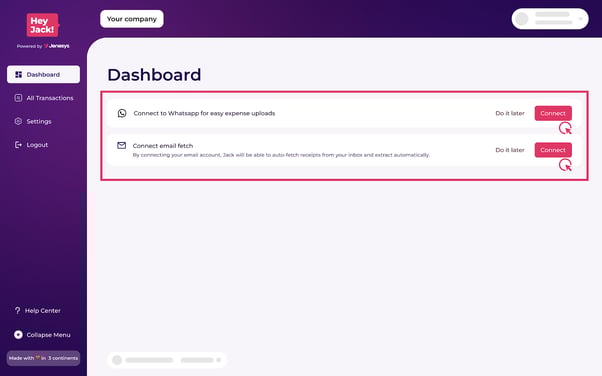Viewport: 602px width, 376px height.
Task: Click the Made with love in 3 continents badge
Action: (43, 358)
